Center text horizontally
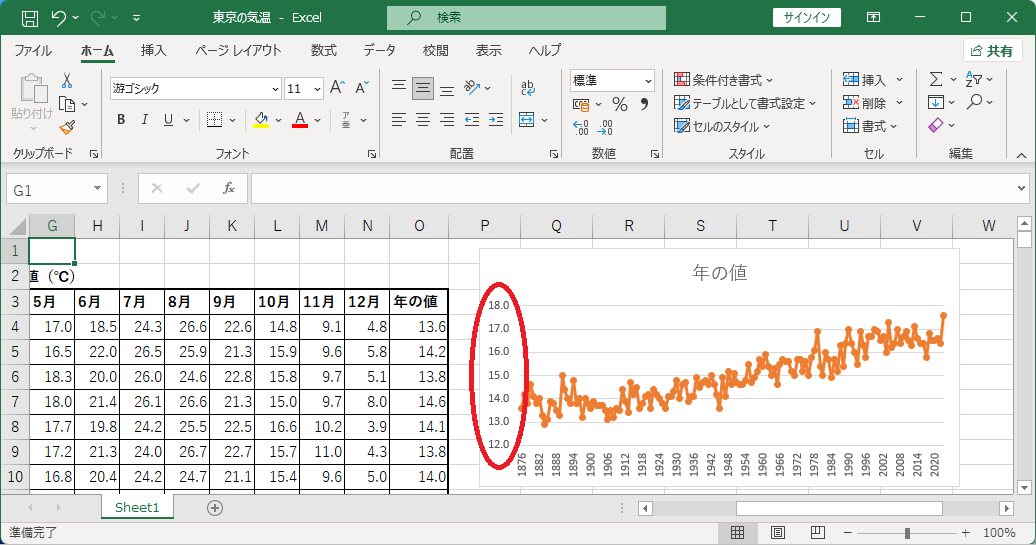This screenshot has height=545, width=1036. [x=423, y=120]
